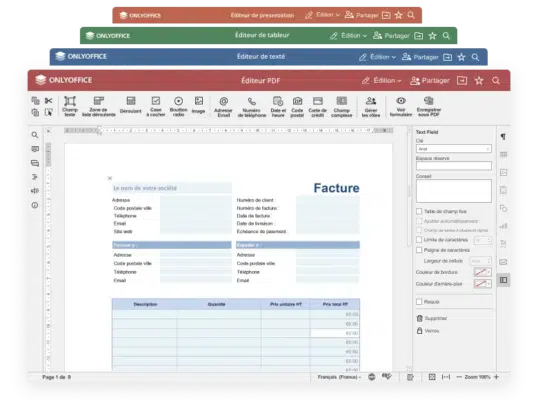Open the info icon in left sidebar

(35, 205)
